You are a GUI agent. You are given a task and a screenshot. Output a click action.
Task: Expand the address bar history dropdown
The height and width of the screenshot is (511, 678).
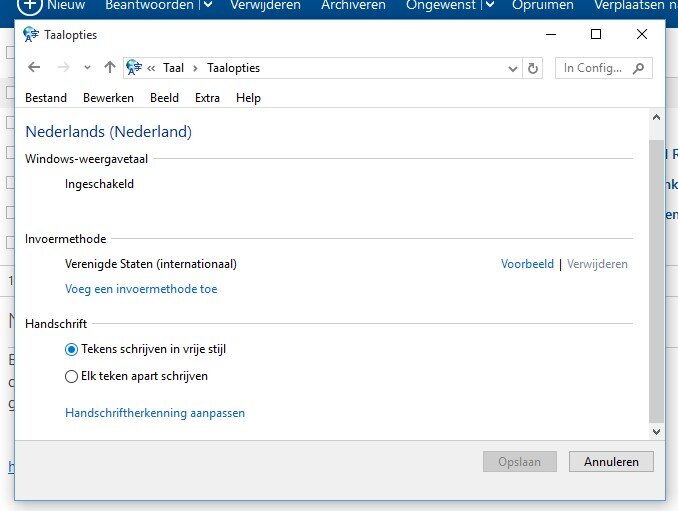512,68
